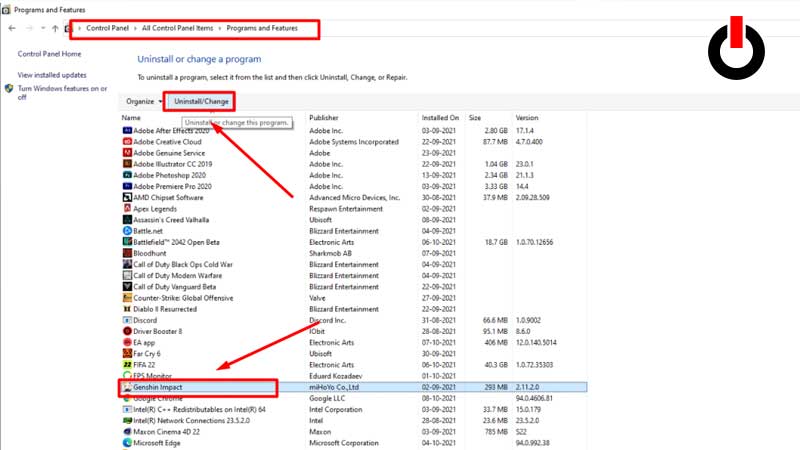
Task: Click the Discord program icon
Action: click(127, 320)
